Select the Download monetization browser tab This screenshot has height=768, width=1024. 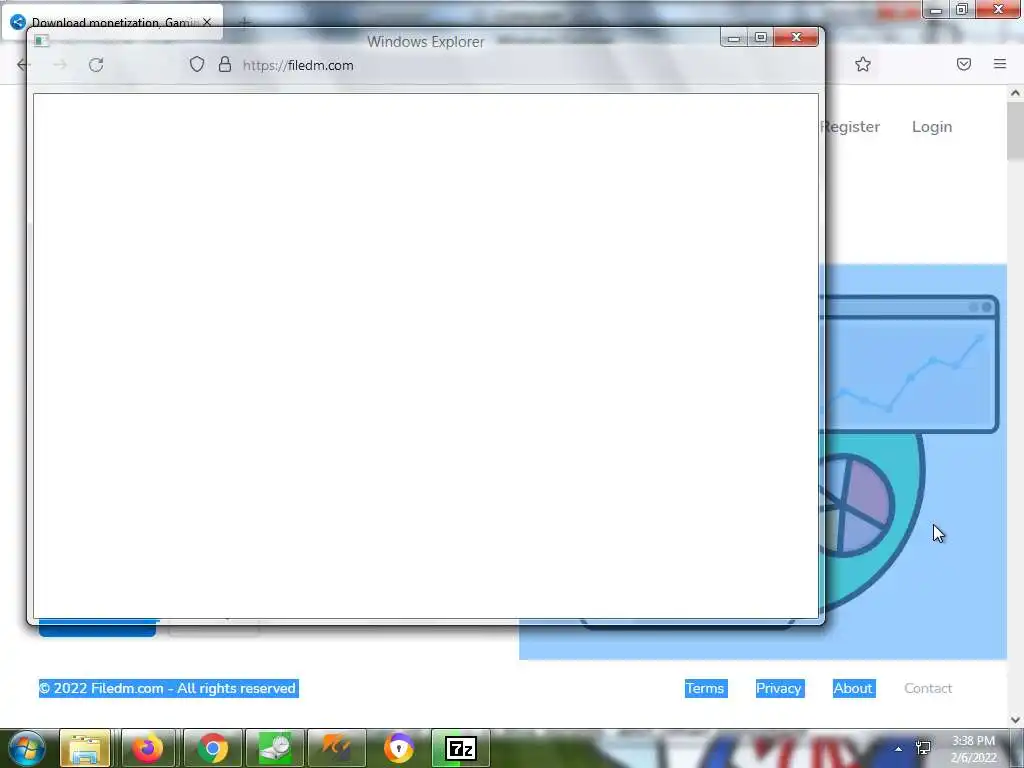pos(112,22)
